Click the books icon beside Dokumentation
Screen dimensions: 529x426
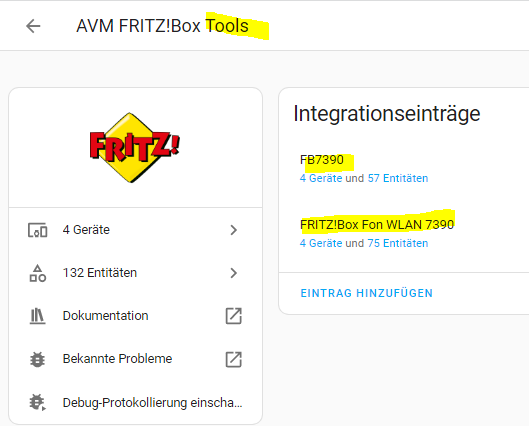37,316
